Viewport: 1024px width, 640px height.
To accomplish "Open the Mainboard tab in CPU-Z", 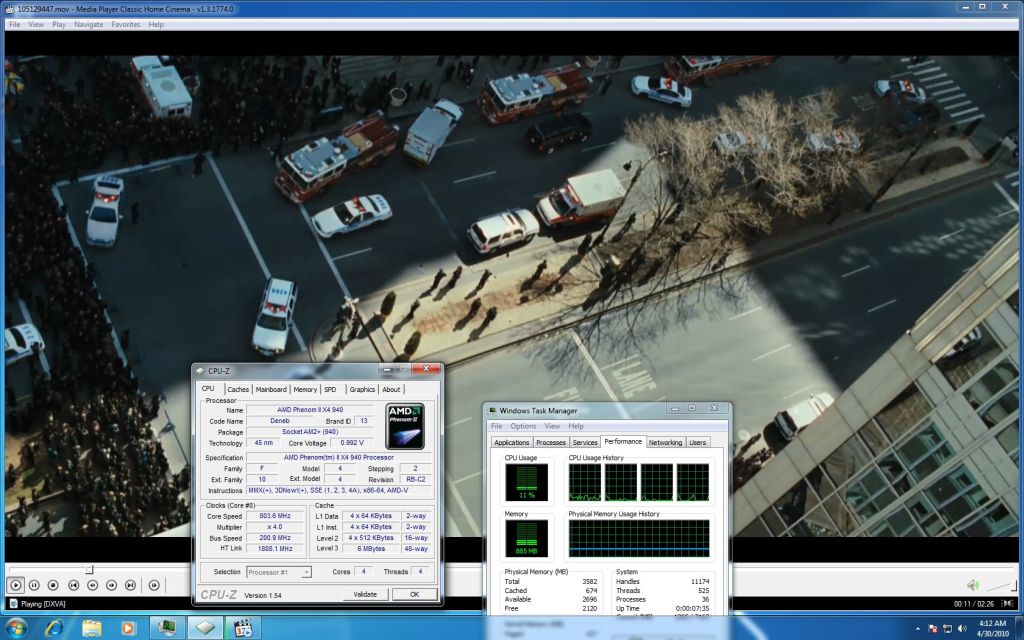I will (x=271, y=389).
